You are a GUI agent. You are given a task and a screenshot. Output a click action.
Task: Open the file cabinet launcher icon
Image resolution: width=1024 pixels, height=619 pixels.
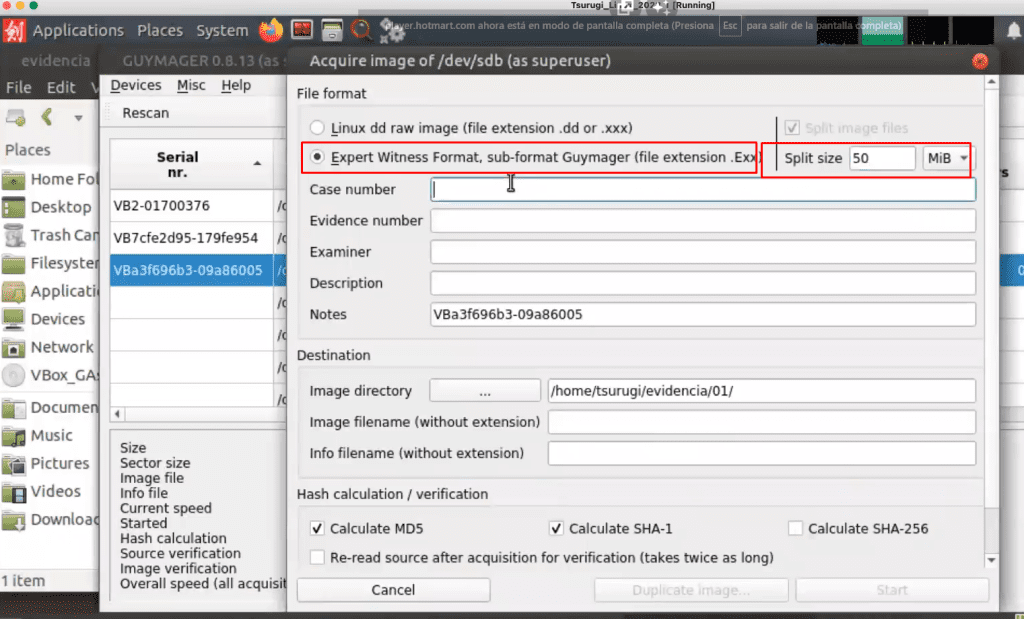click(332, 30)
